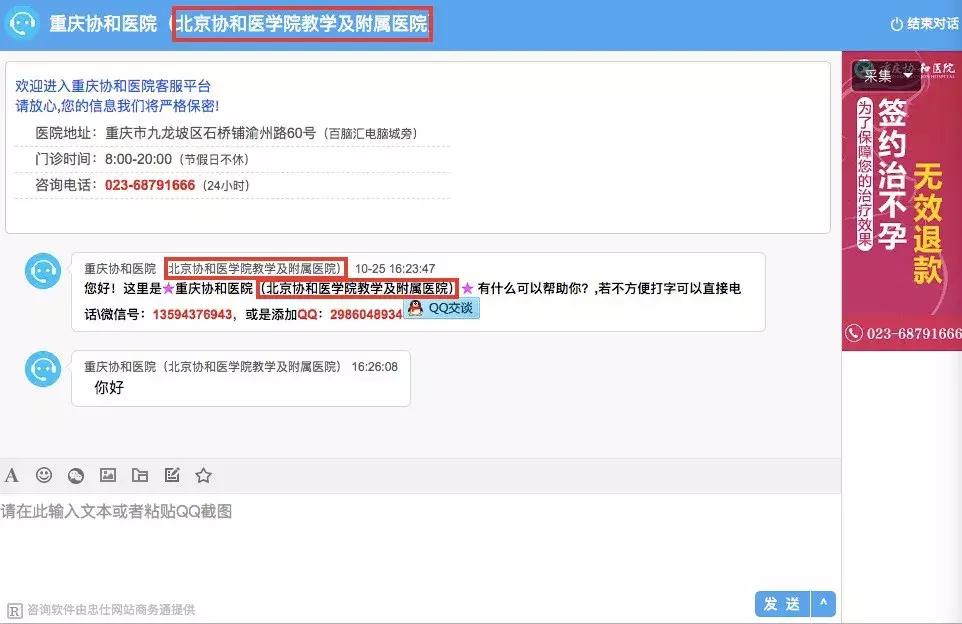Image resolution: width=962 pixels, height=624 pixels.
Task: Click the robot avatar beside the welcome message
Action: (42, 270)
